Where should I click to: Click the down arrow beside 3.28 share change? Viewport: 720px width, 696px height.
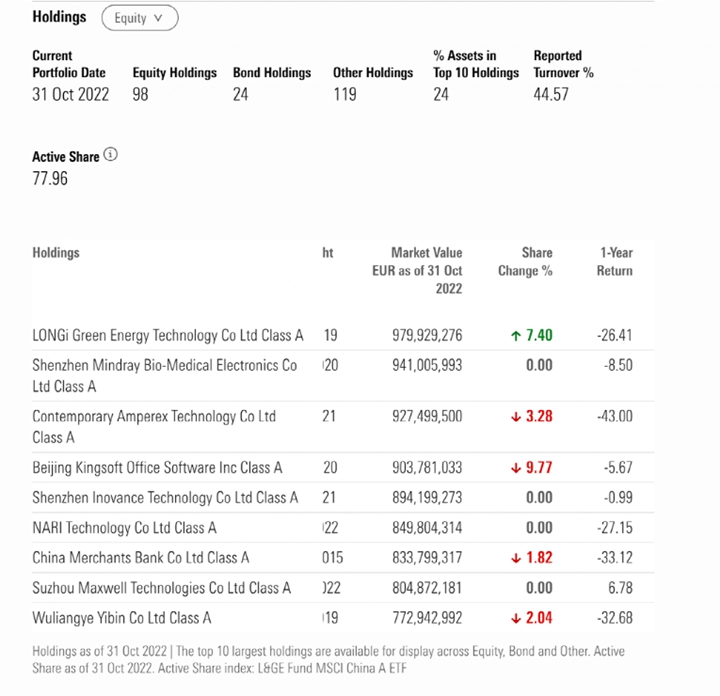pos(516,417)
